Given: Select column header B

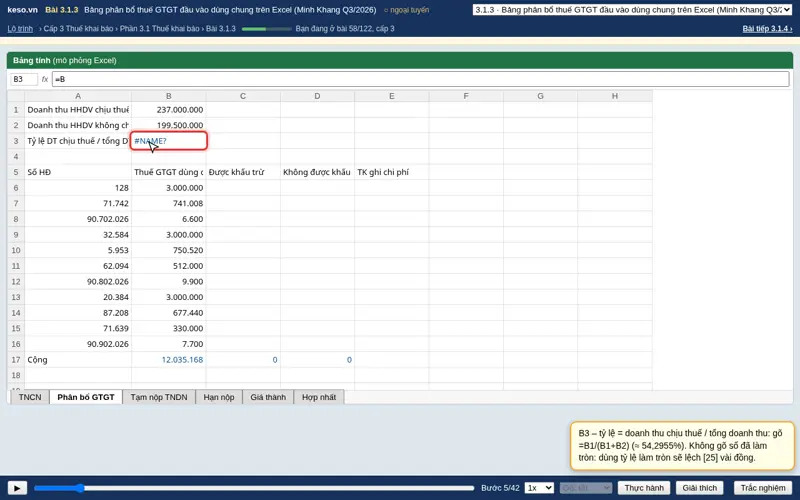Looking at the screenshot, I should pos(169,96).
